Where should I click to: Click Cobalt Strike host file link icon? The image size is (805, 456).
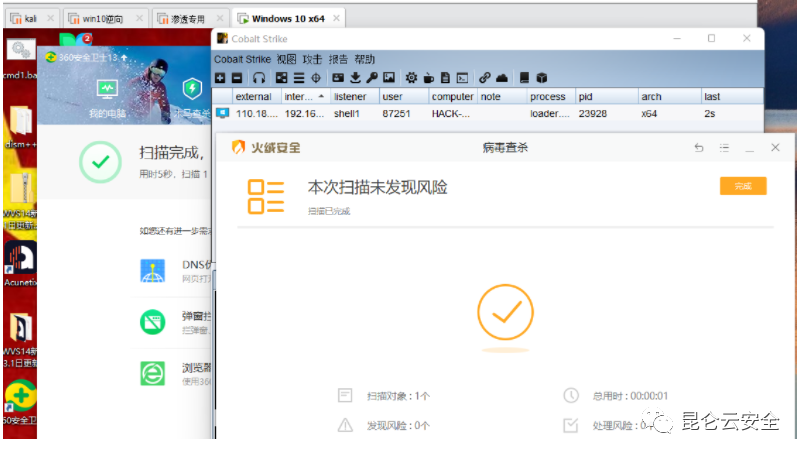pyautogui.click(x=485, y=78)
